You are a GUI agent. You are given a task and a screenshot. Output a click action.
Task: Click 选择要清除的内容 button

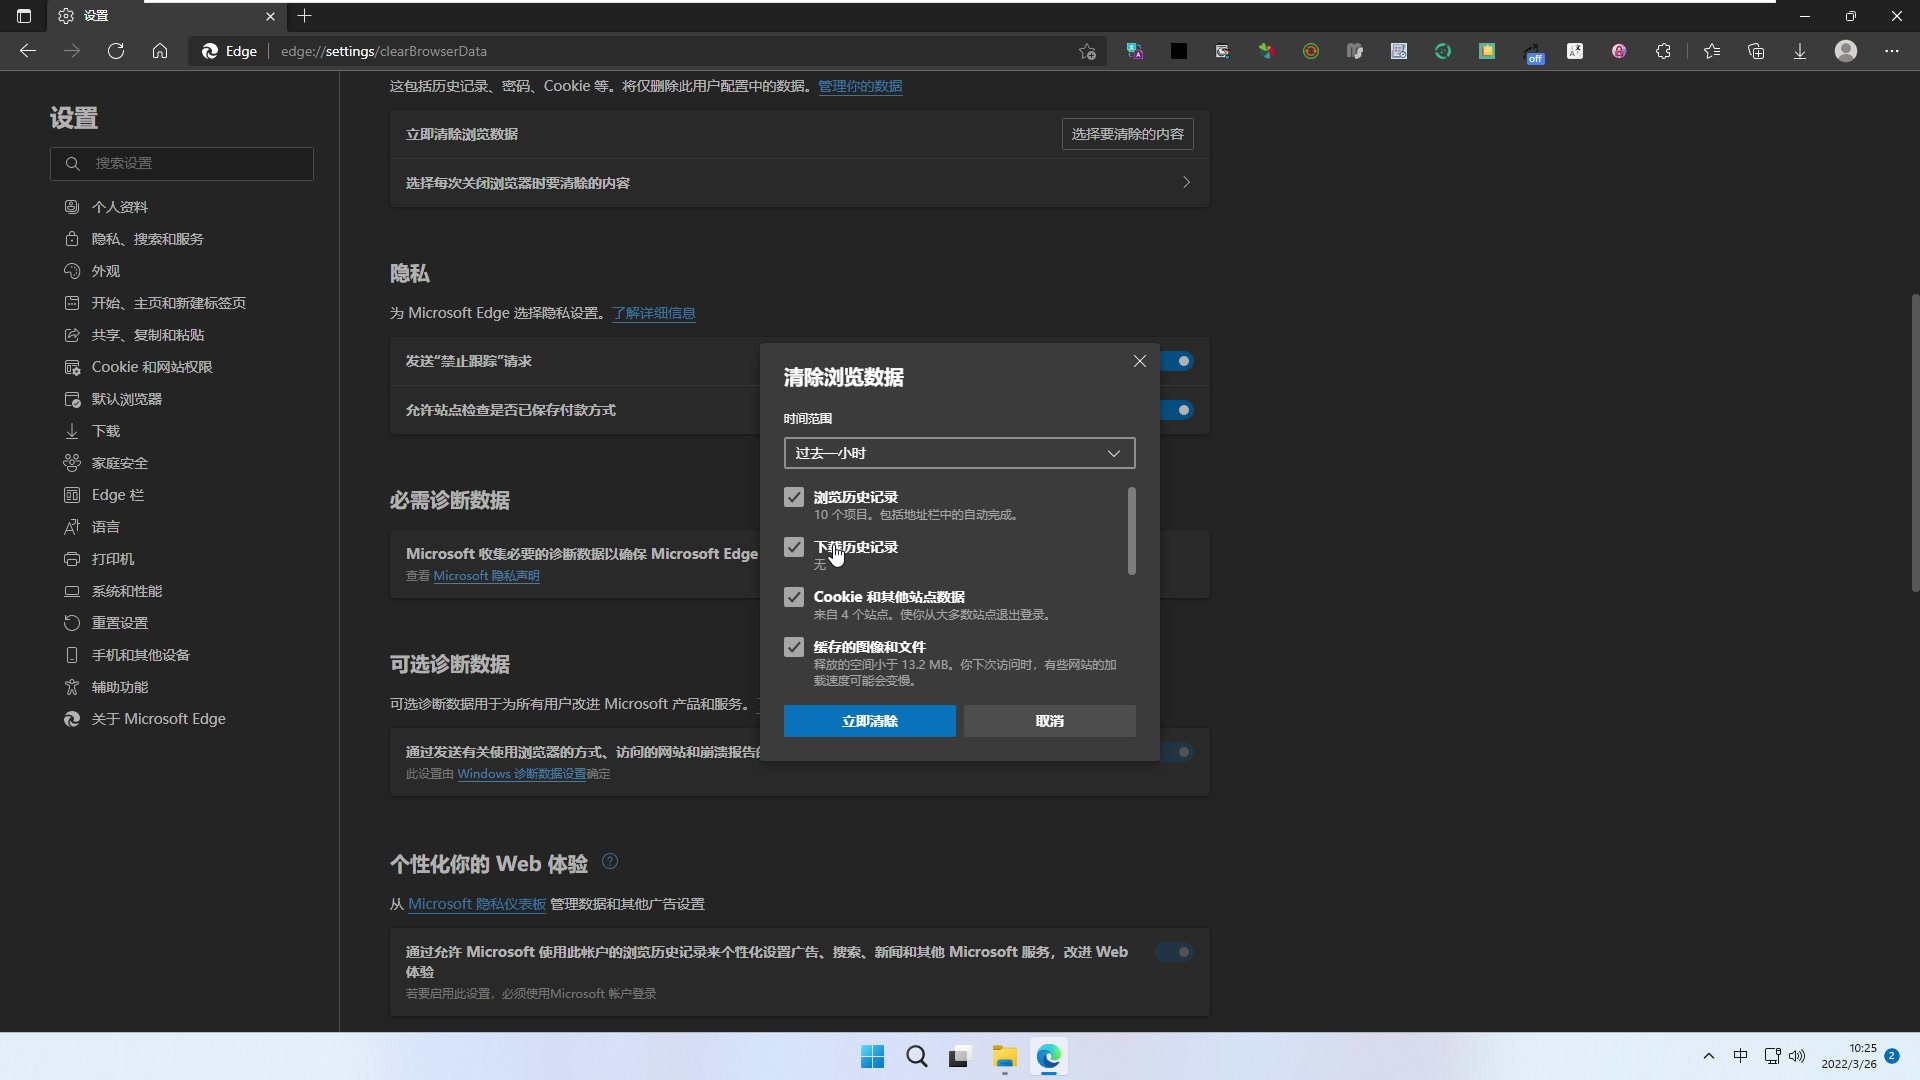[1127, 134]
